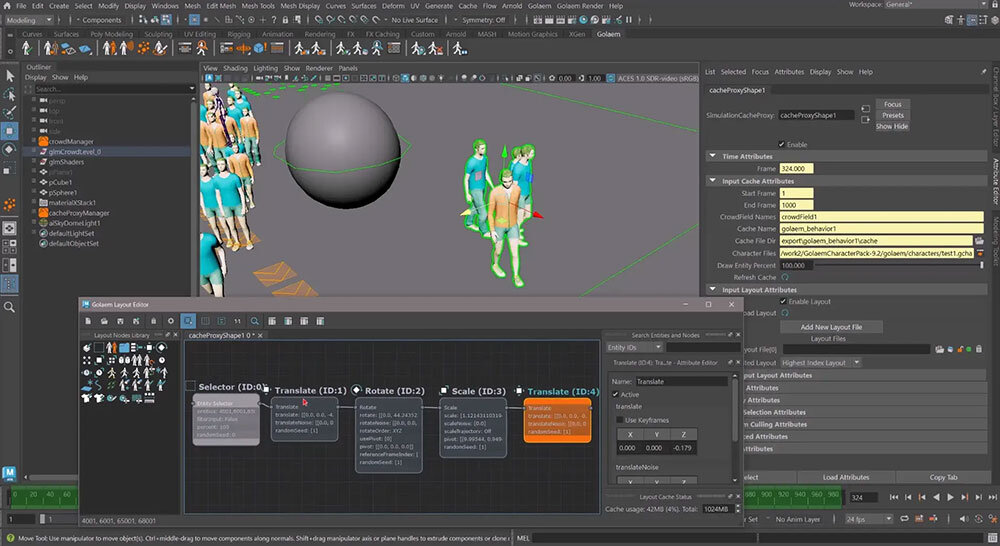Click the load-input arrow icon beside SimulationCacheProxy
The height and width of the screenshot is (546, 1000).
865,109
